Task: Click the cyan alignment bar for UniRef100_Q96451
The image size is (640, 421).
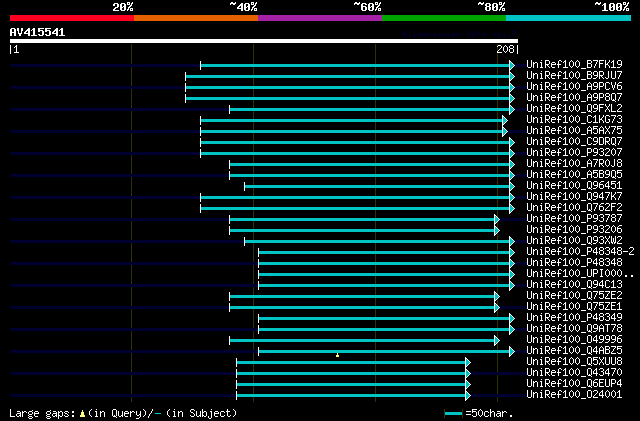Action: 377,187
